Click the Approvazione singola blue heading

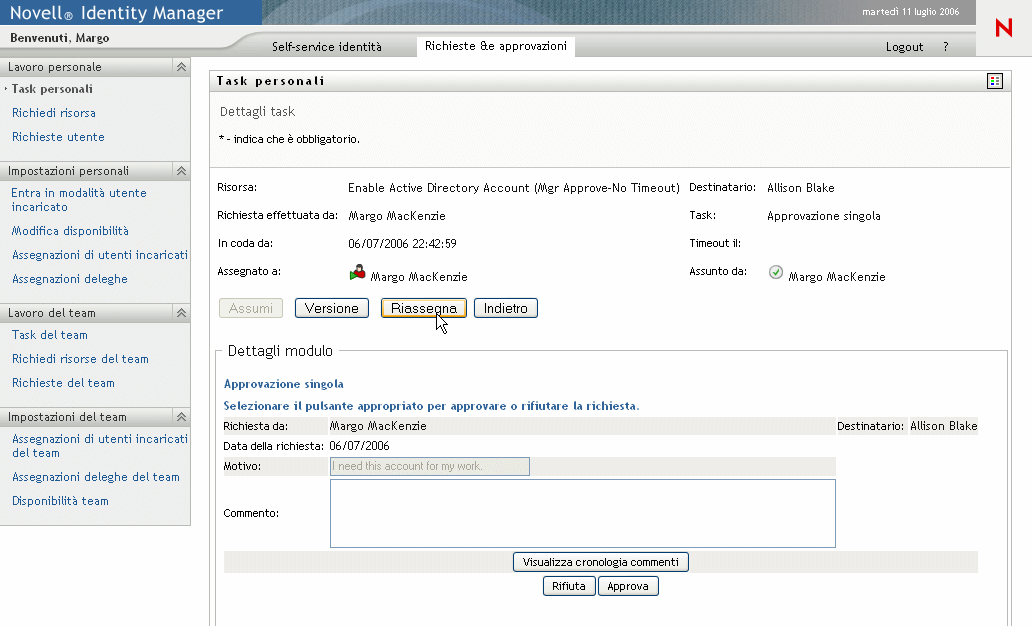[284, 384]
